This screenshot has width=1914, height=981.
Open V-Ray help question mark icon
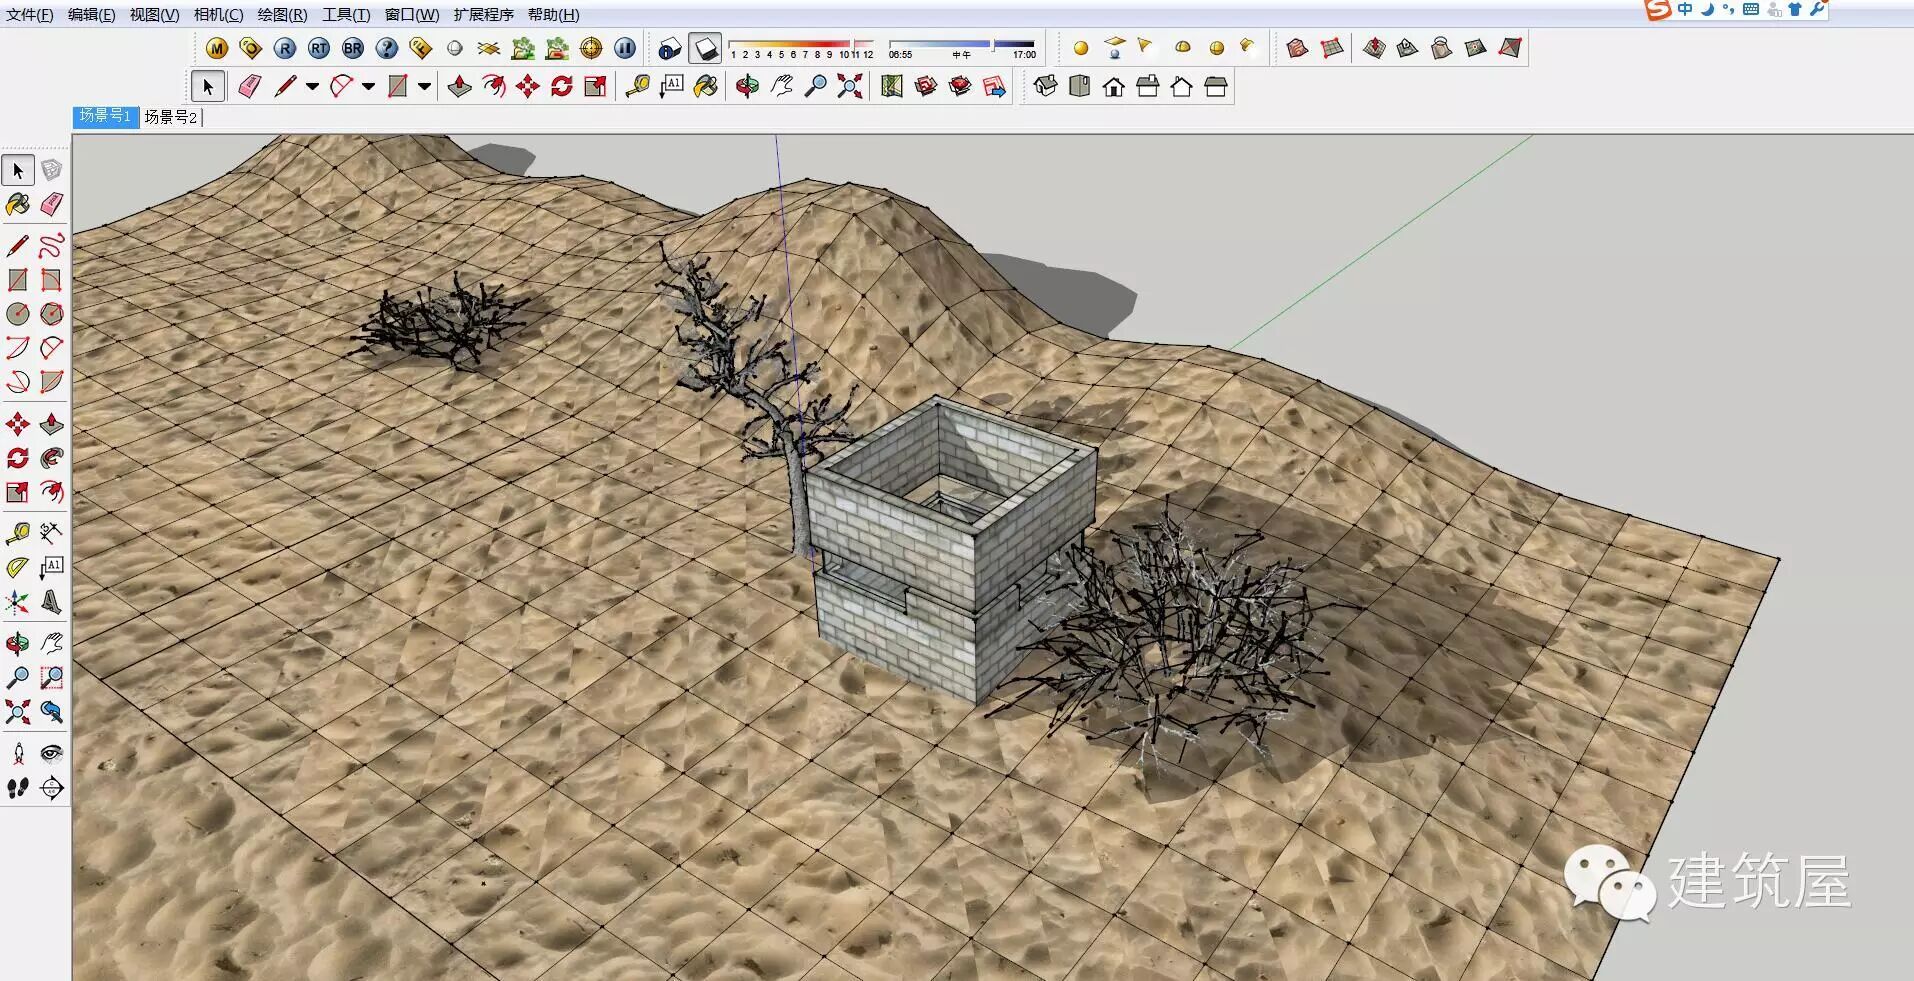387,48
